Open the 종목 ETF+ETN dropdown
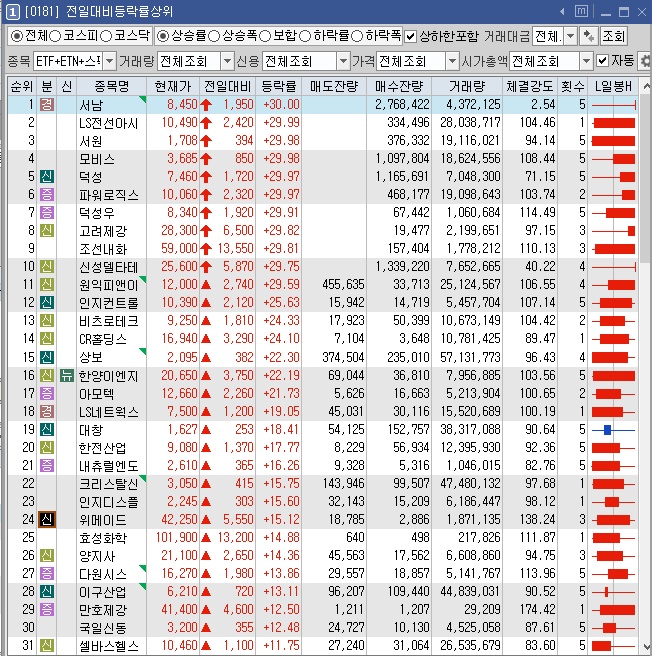 110,62
